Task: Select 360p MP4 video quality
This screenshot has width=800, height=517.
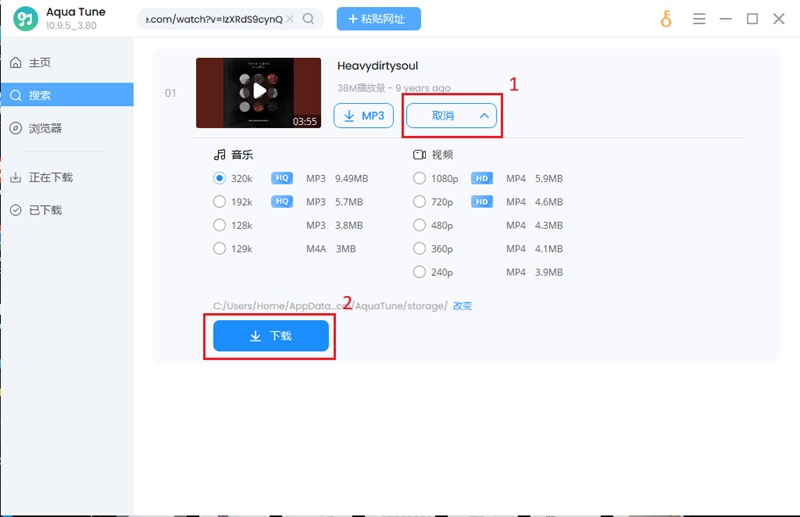Action: click(419, 249)
